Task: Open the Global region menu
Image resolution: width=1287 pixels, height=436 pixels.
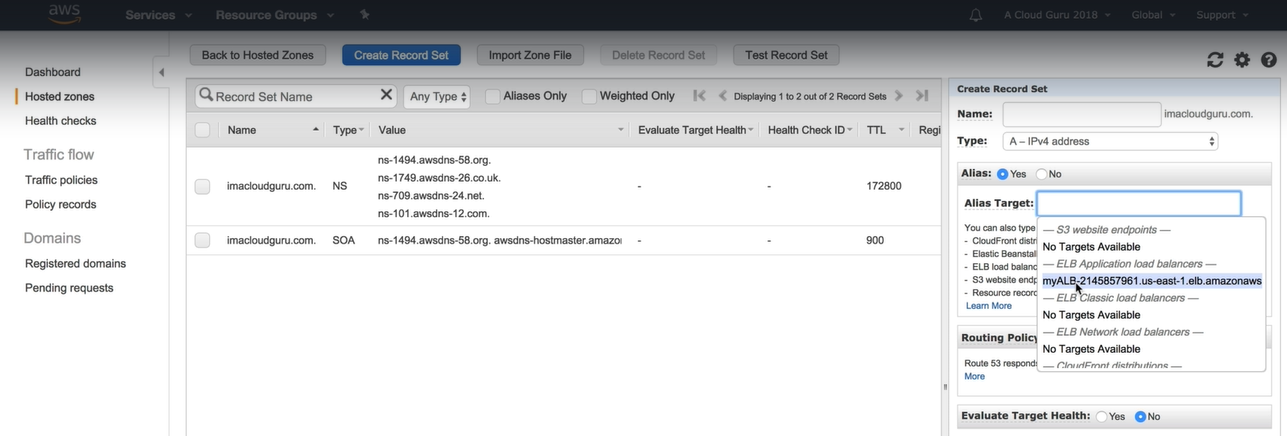Action: 1153,15
